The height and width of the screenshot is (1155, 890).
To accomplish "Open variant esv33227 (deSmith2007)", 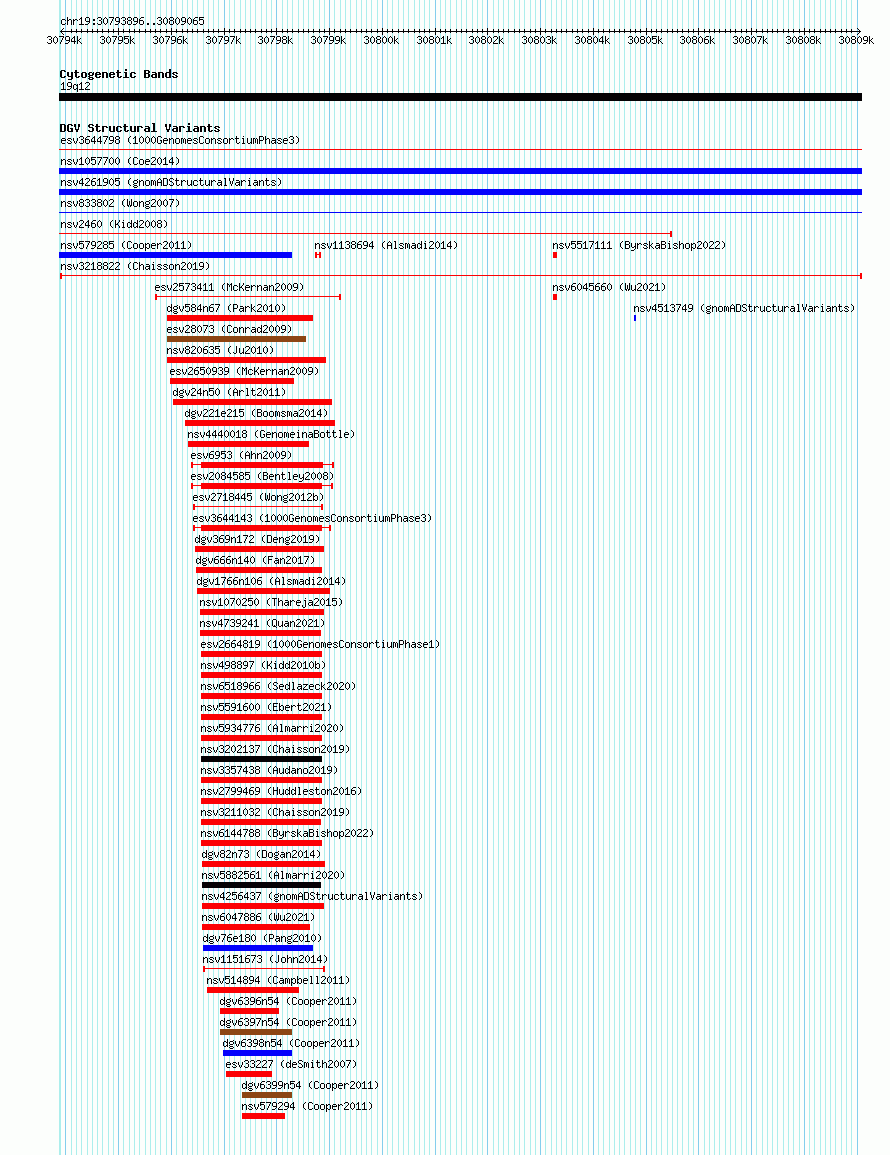I will tap(291, 1064).
